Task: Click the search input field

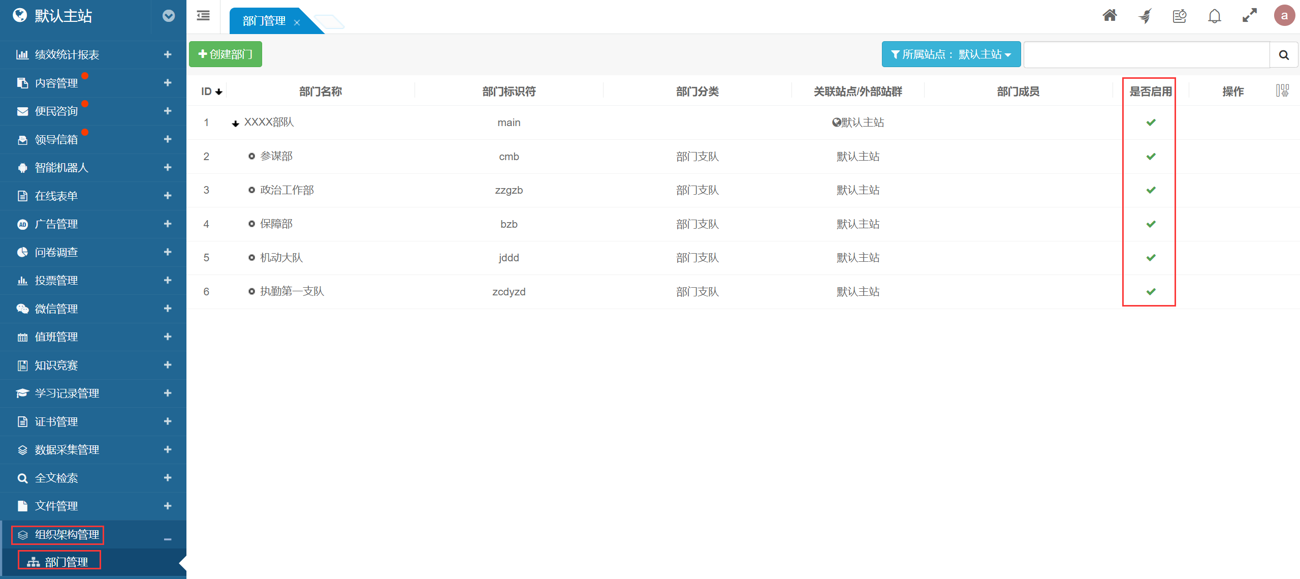Action: [1146, 55]
